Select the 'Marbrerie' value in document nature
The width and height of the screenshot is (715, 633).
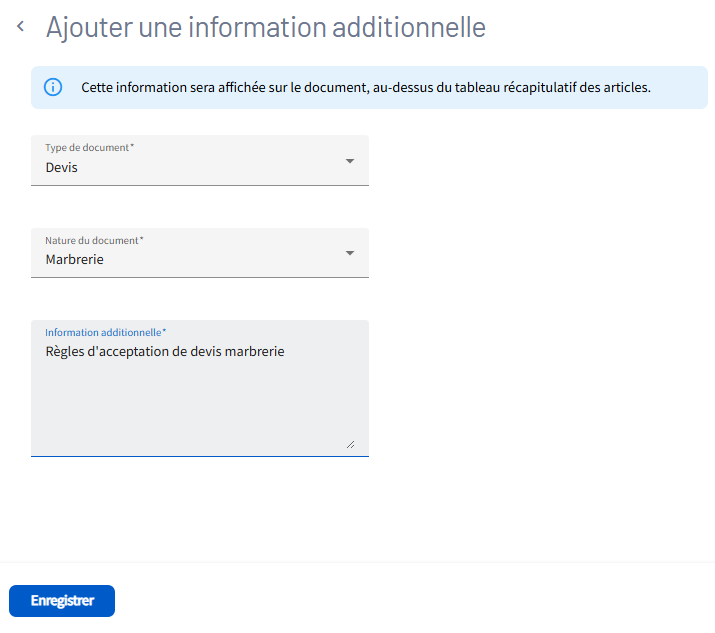[75, 260]
